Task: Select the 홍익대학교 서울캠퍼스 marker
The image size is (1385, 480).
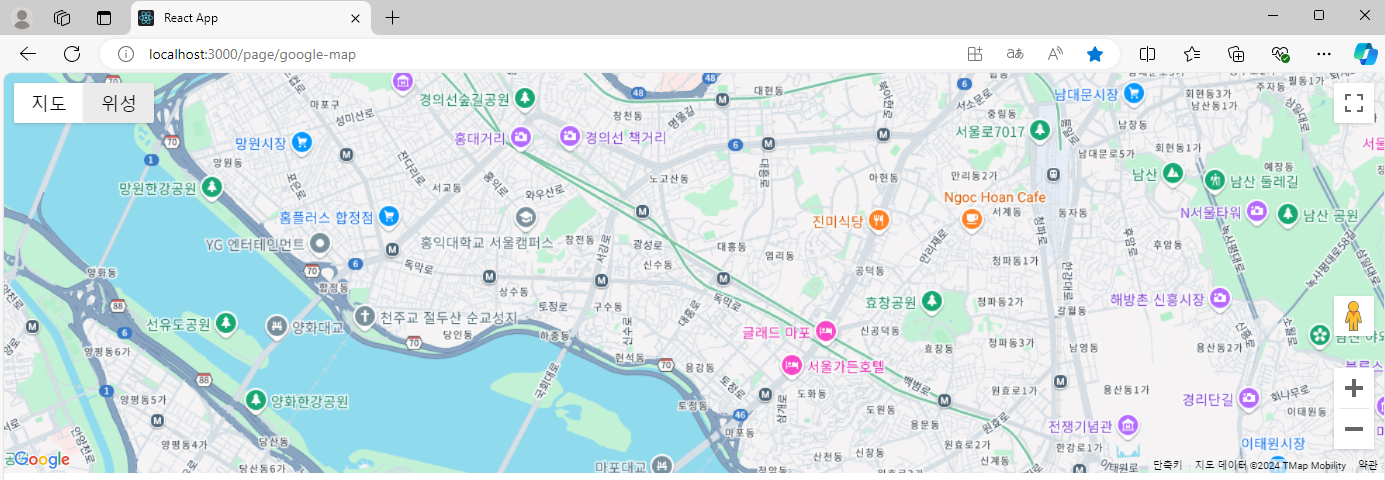Action: 525,217
